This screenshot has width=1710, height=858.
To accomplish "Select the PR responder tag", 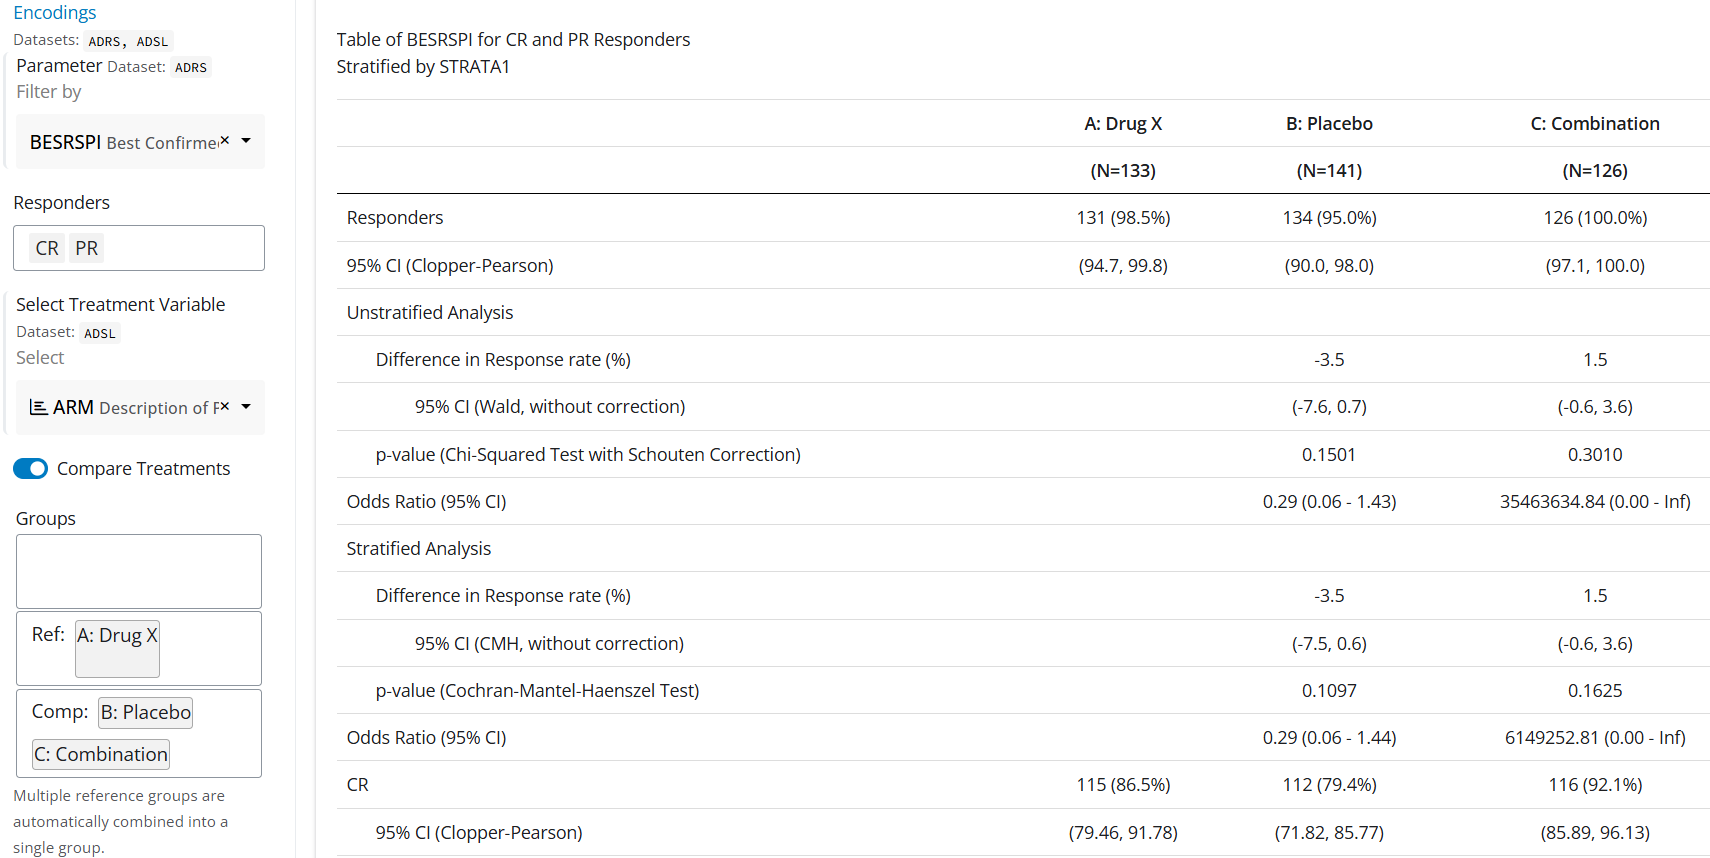I will [87, 248].
